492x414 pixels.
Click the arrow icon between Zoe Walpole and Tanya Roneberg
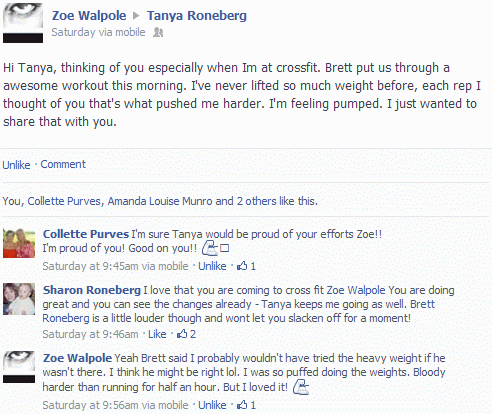tap(136, 15)
